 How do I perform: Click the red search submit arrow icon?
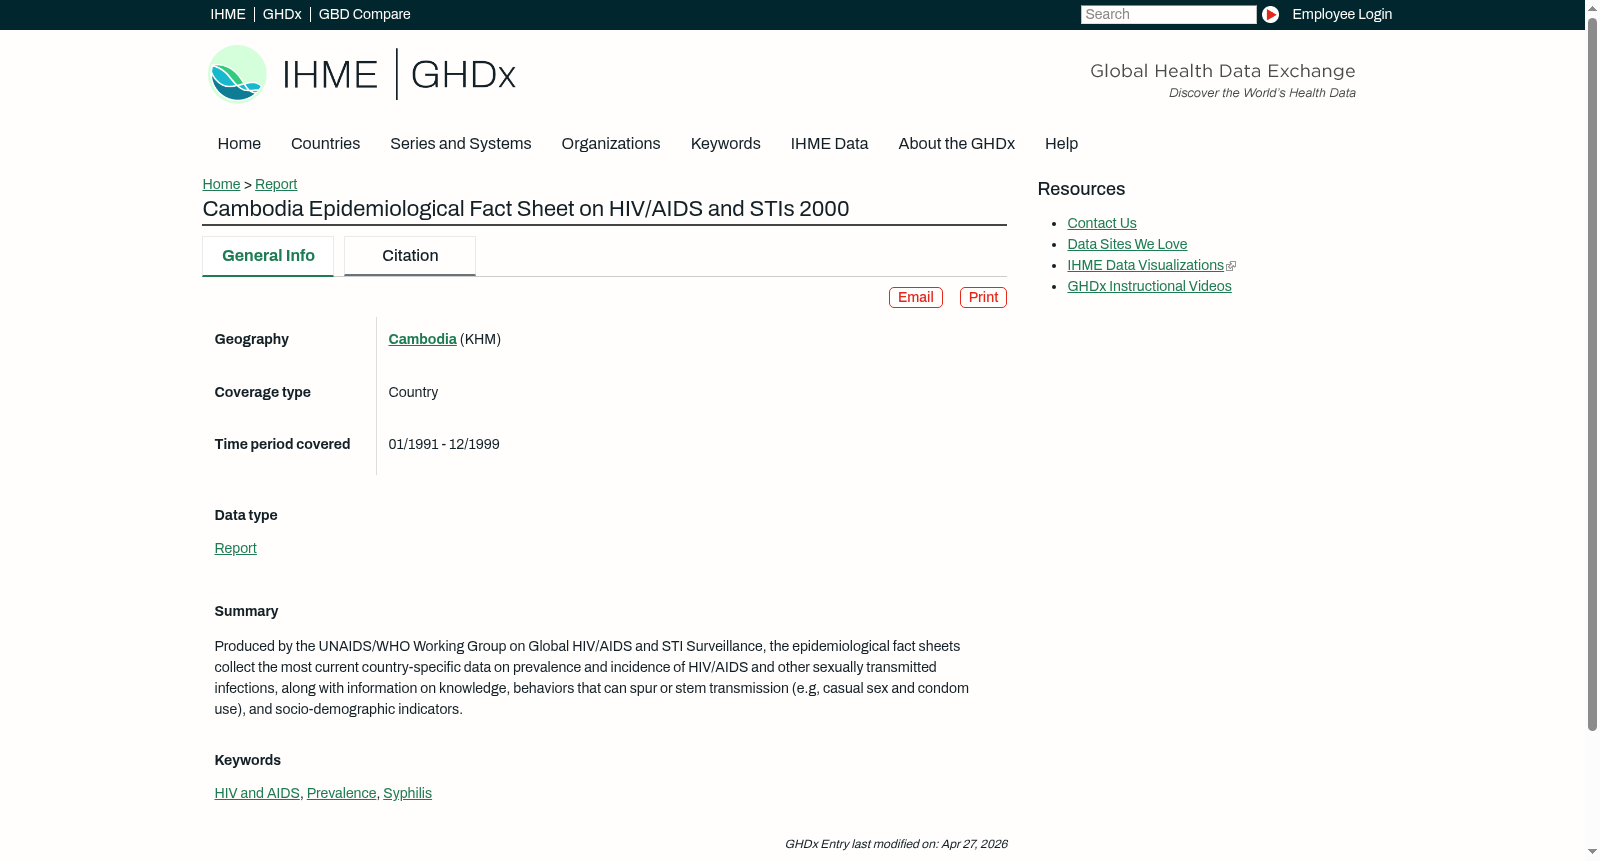[x=1270, y=14]
